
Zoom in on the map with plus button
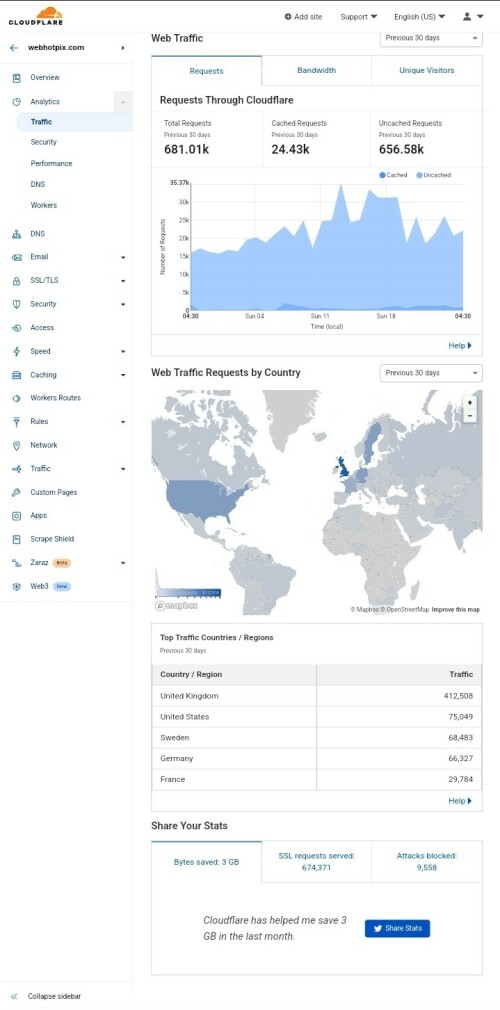470,403
